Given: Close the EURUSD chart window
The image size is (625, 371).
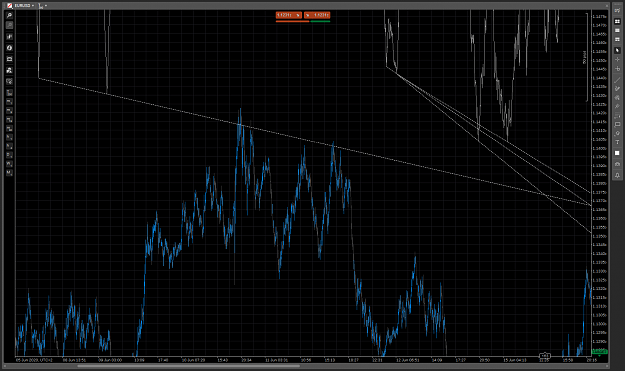Looking at the screenshot, I should pyautogui.click(x=607, y=6).
